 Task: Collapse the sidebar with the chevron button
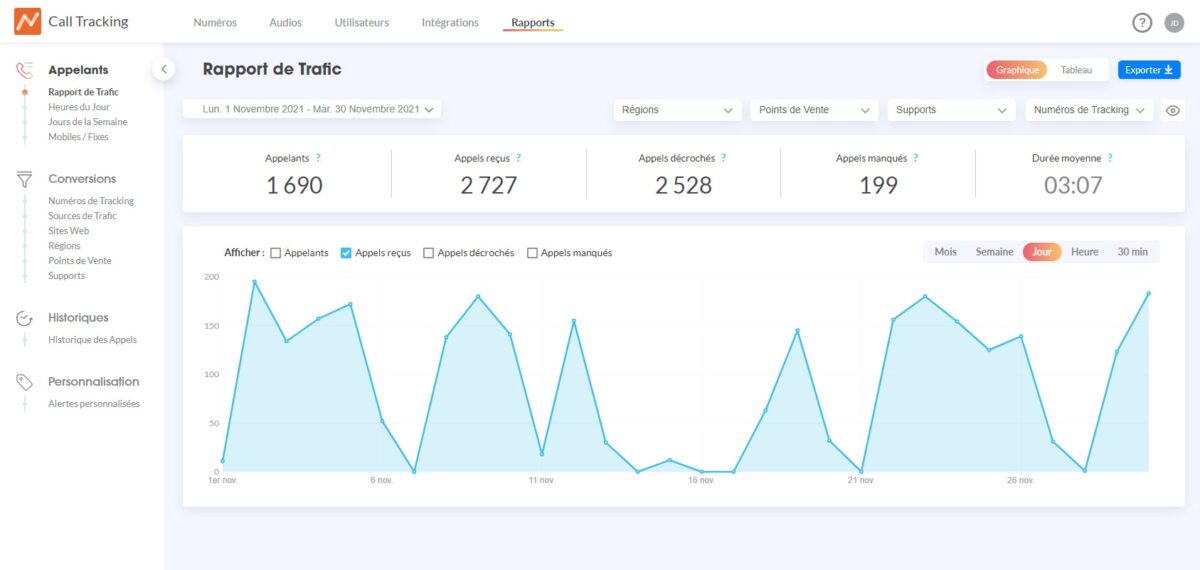[x=164, y=69]
